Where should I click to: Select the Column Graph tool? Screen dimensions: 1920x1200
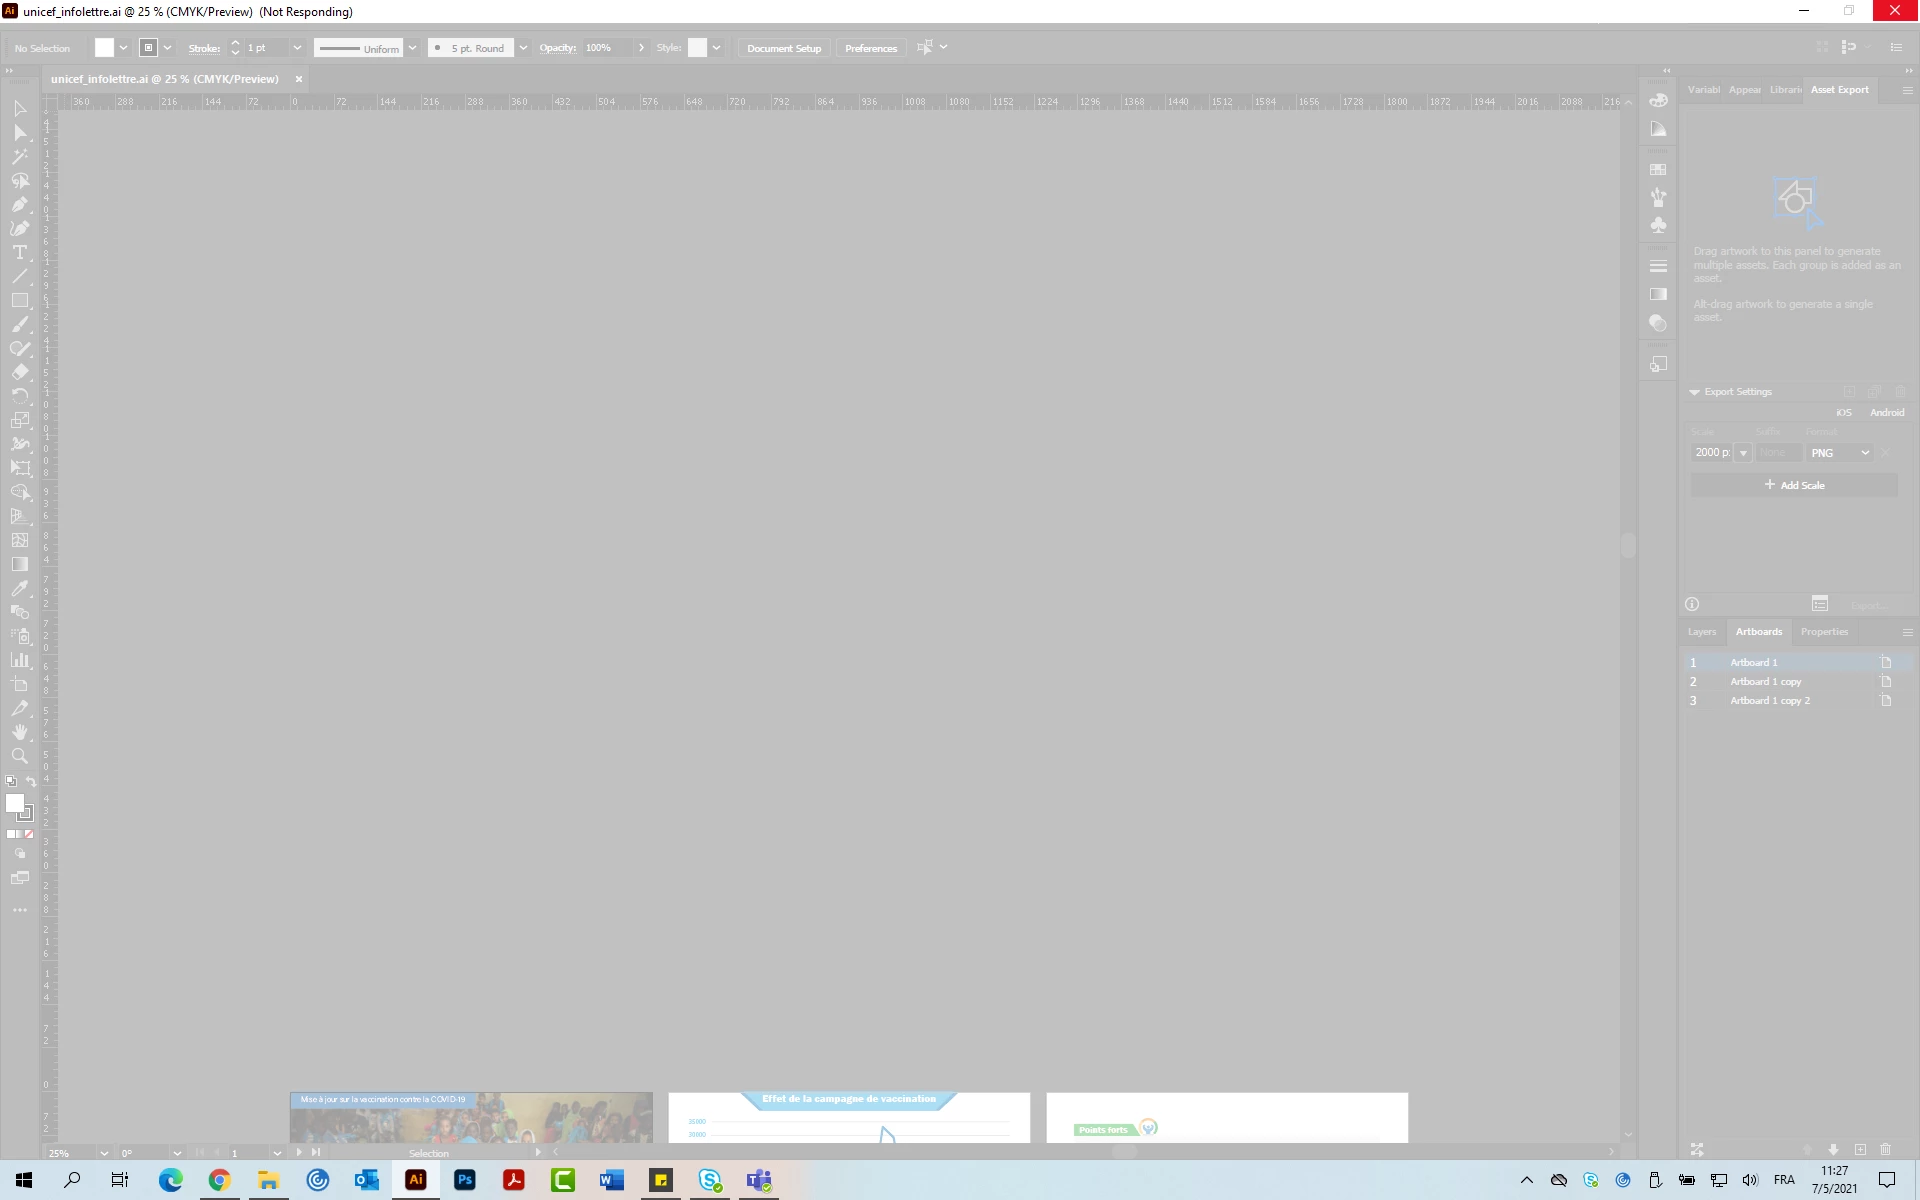pos(19,660)
